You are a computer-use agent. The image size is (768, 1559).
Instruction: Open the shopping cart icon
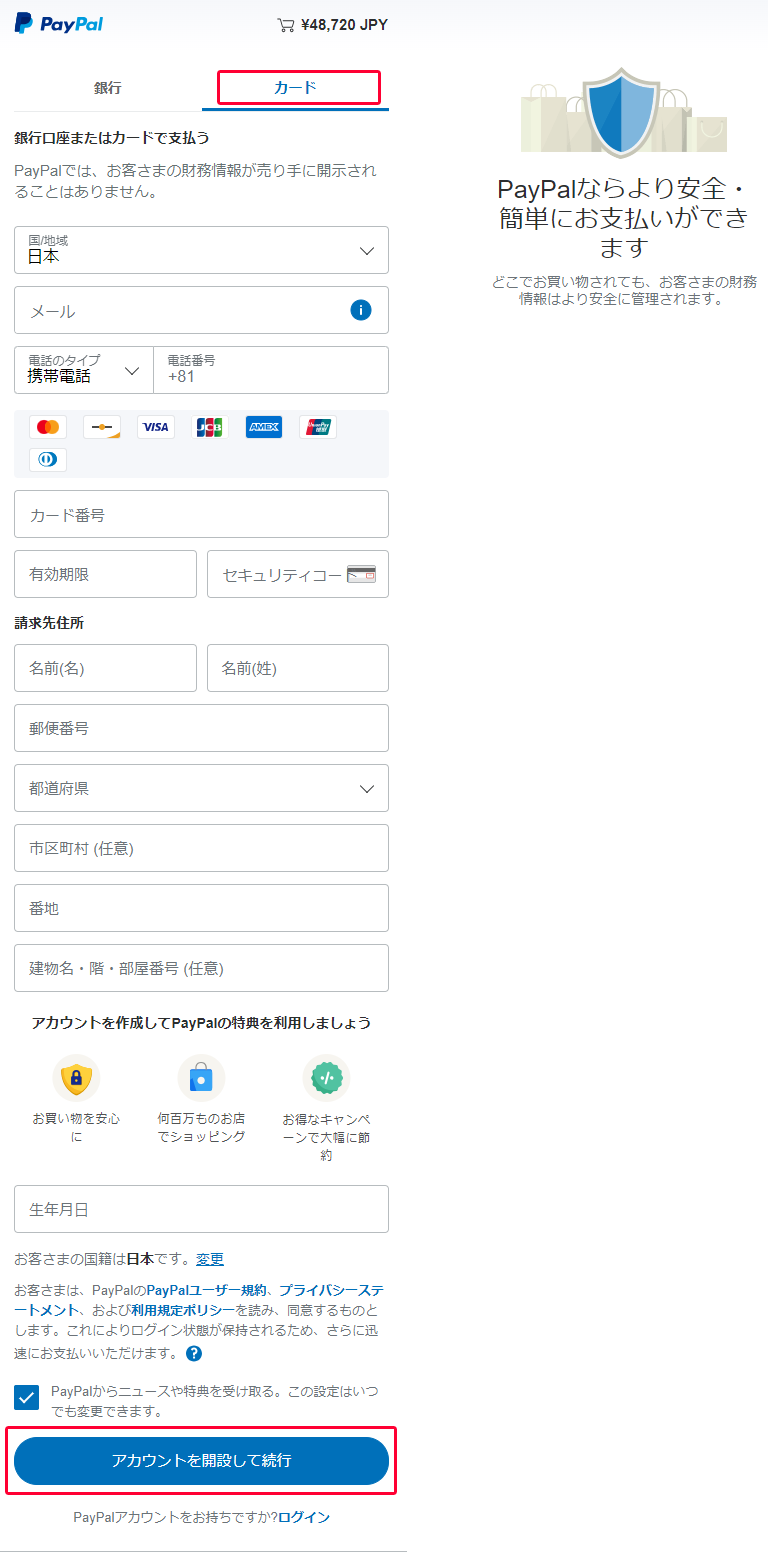point(286,25)
